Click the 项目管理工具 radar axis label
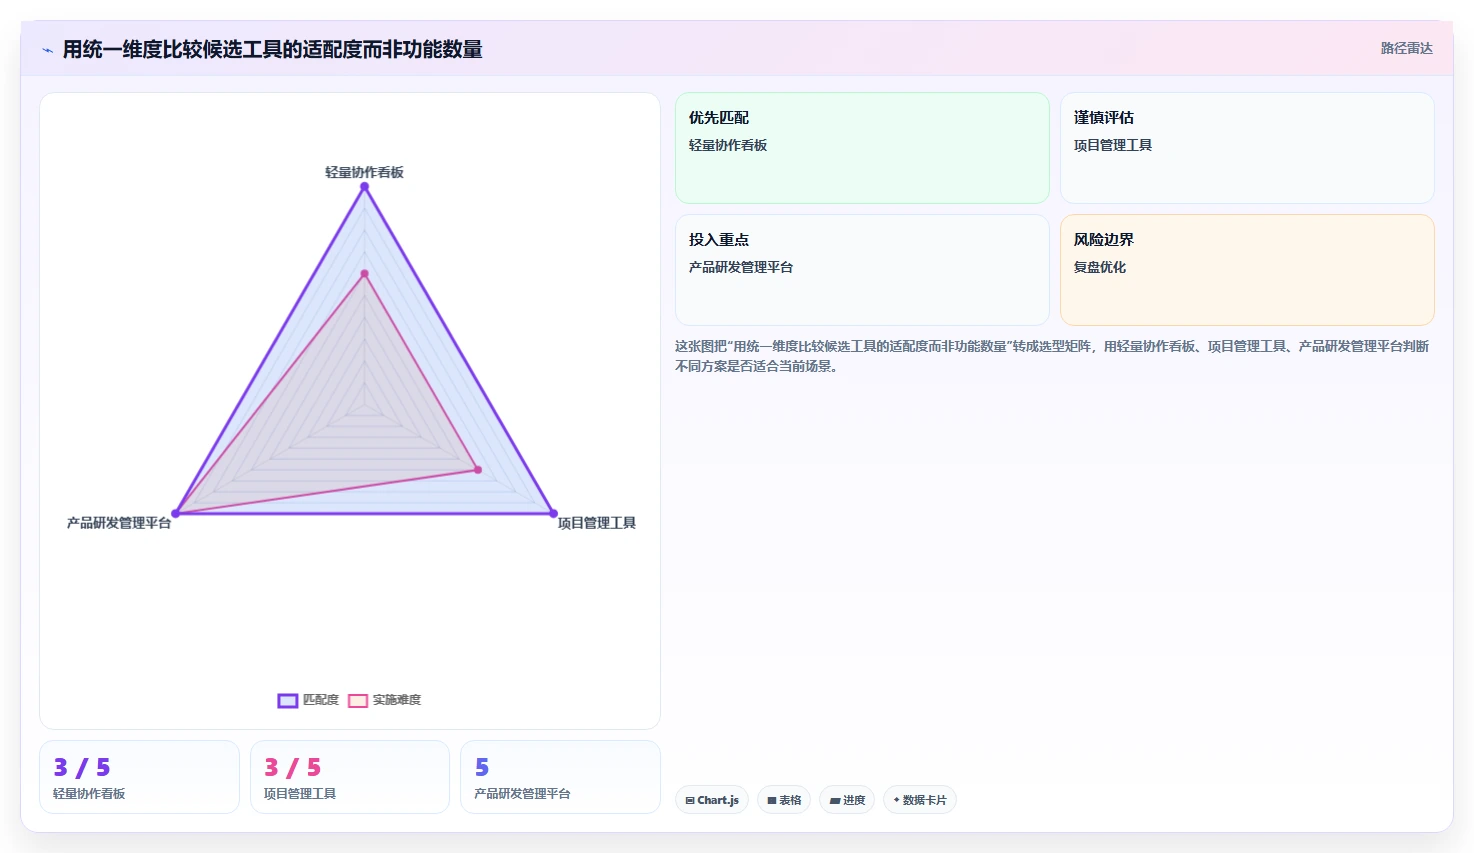1474x853 pixels. [x=597, y=523]
